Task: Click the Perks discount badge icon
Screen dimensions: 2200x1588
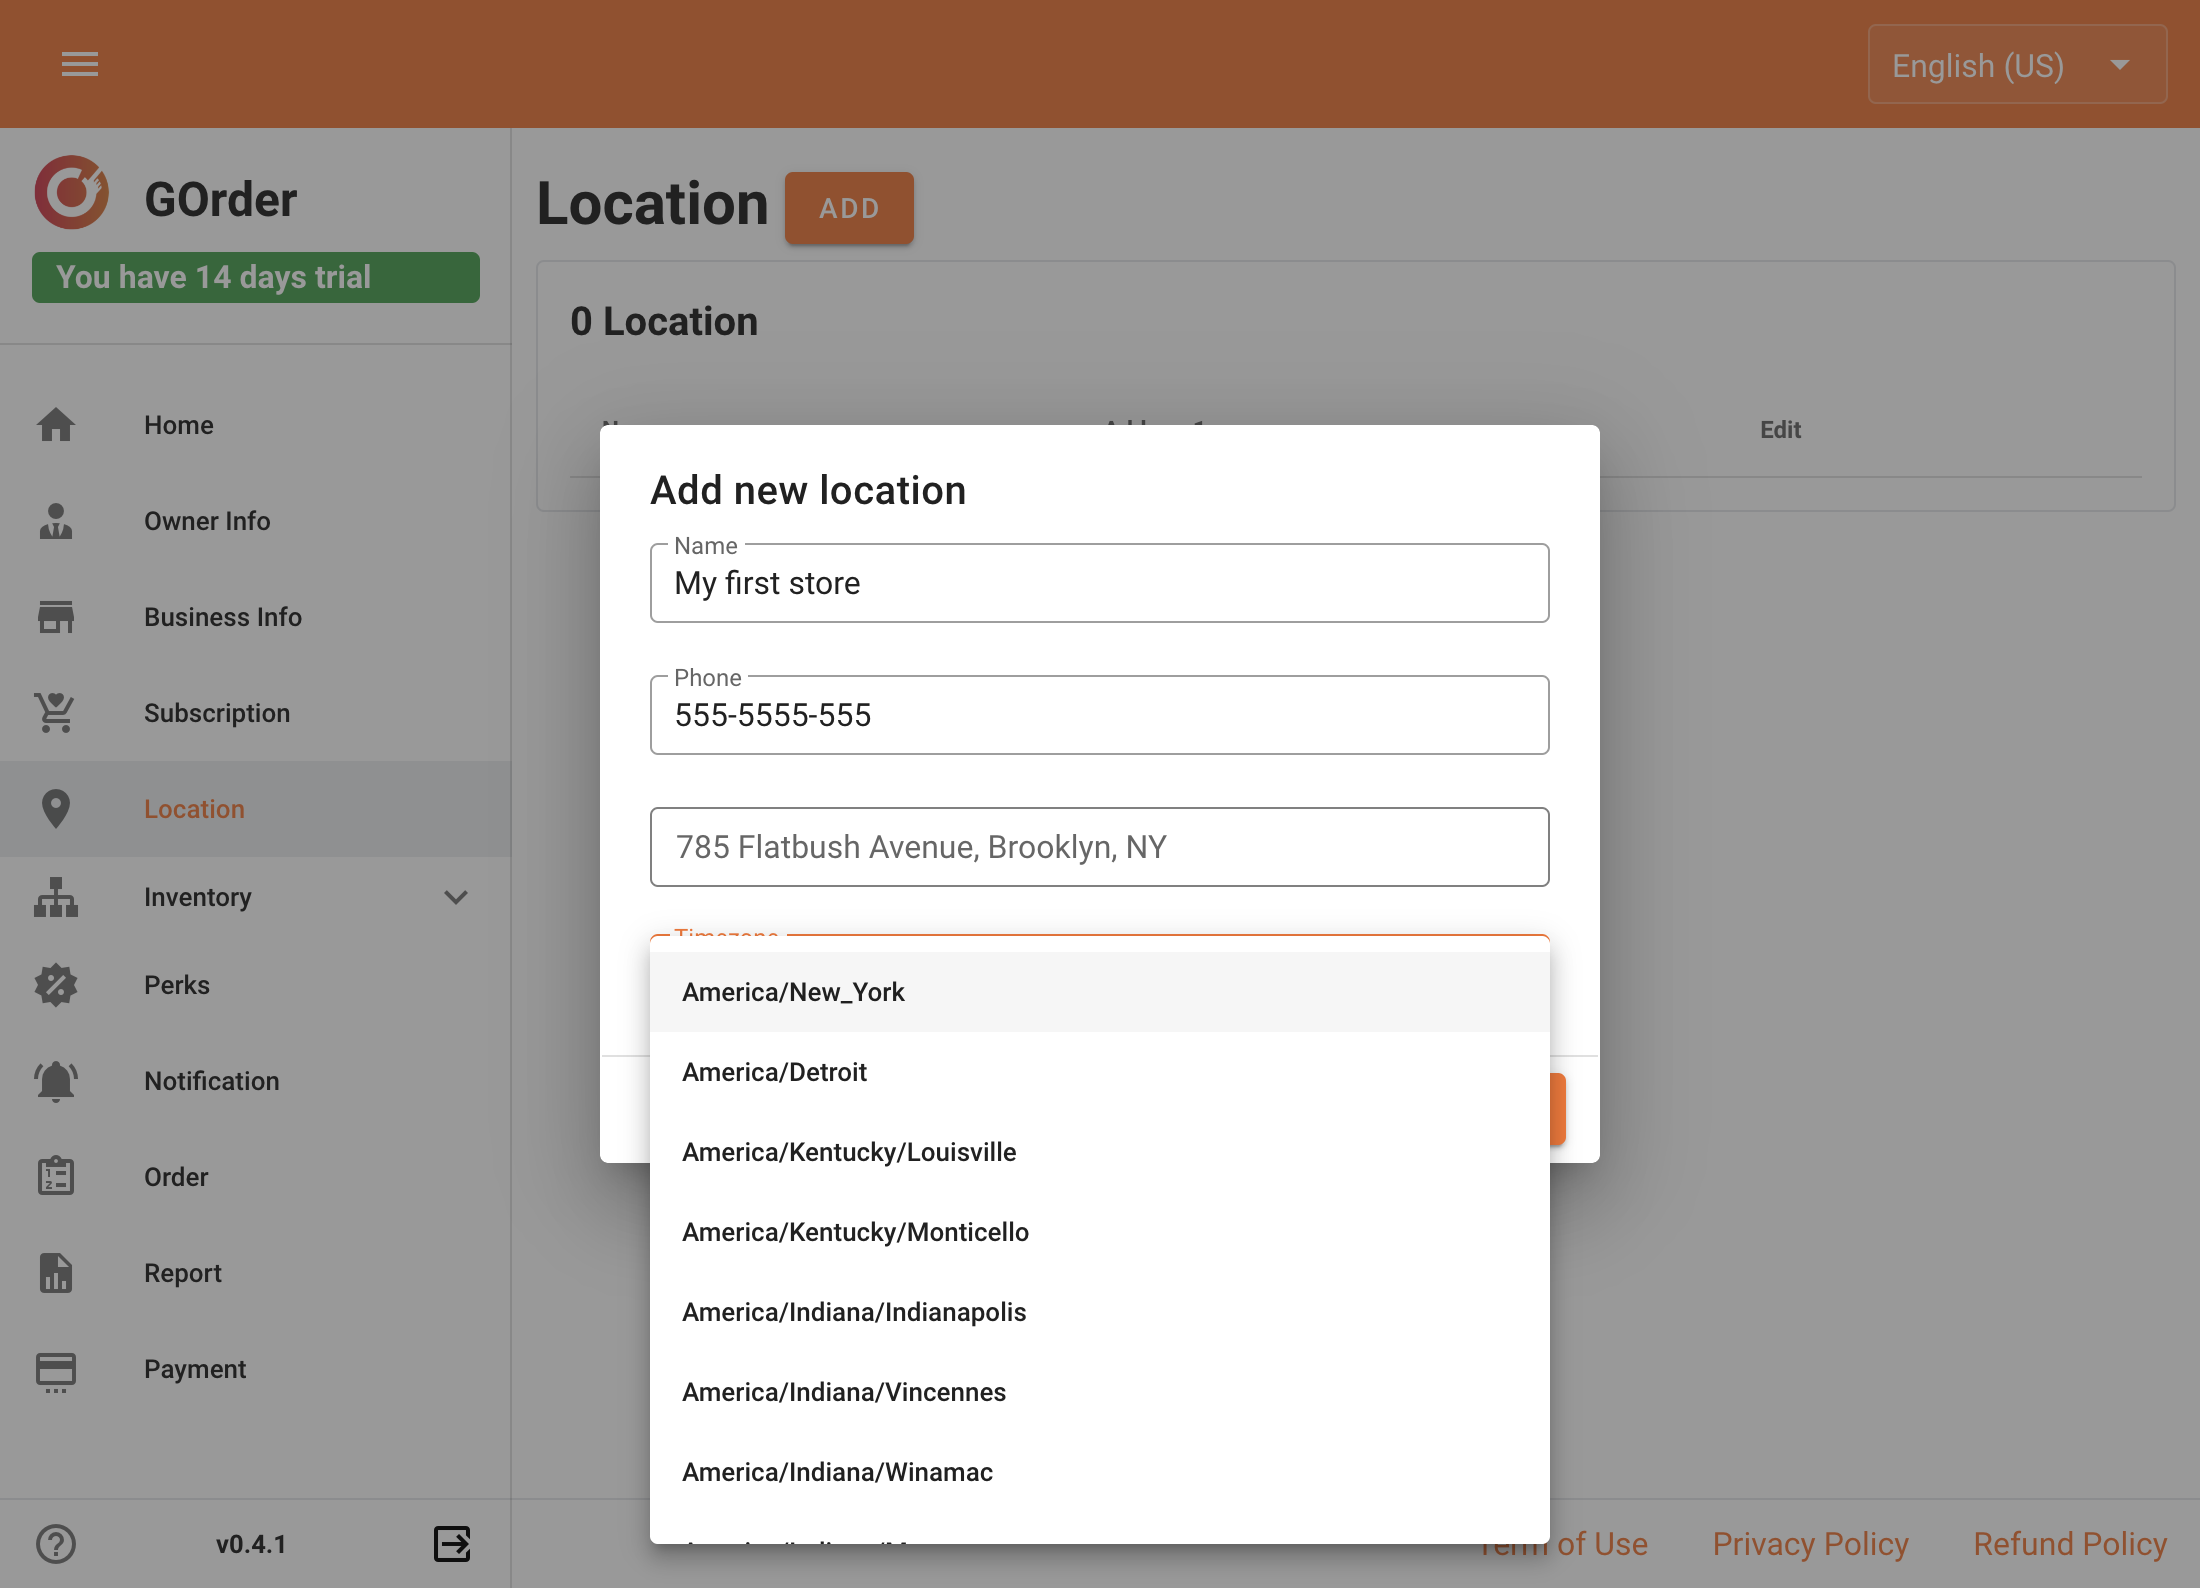Action: [56, 985]
